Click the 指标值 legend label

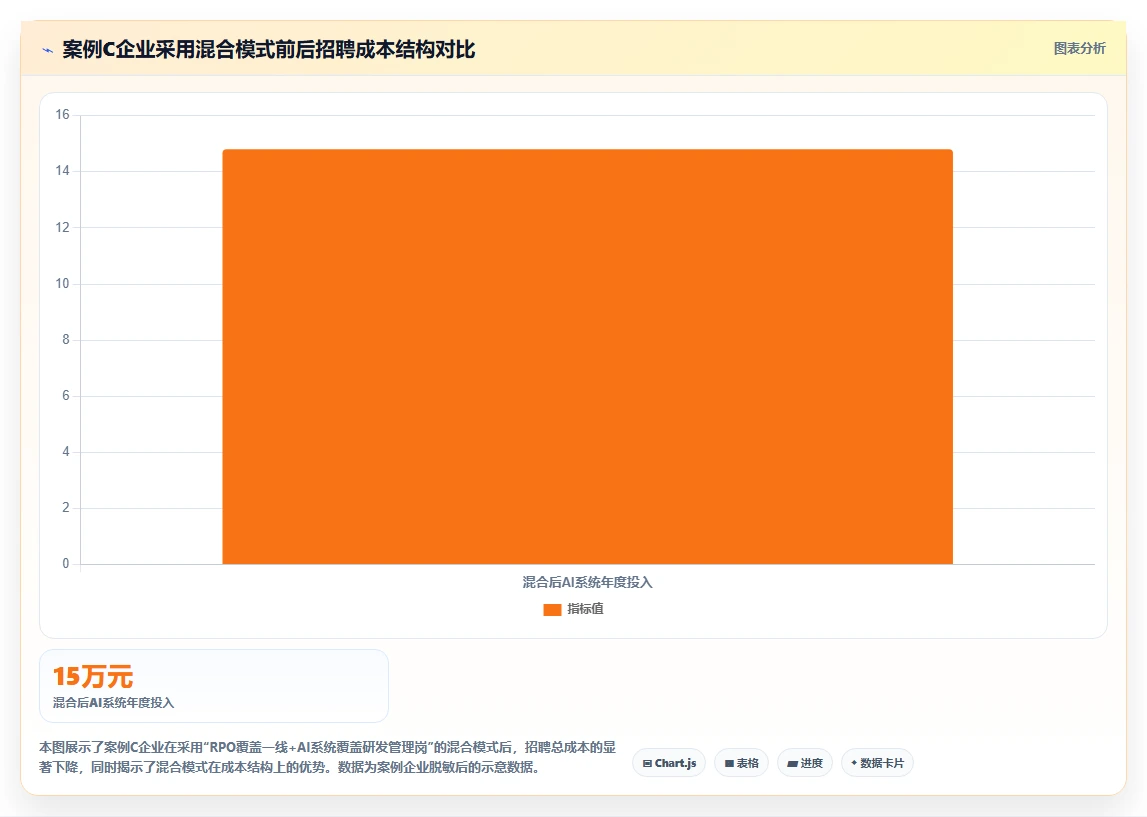585,609
